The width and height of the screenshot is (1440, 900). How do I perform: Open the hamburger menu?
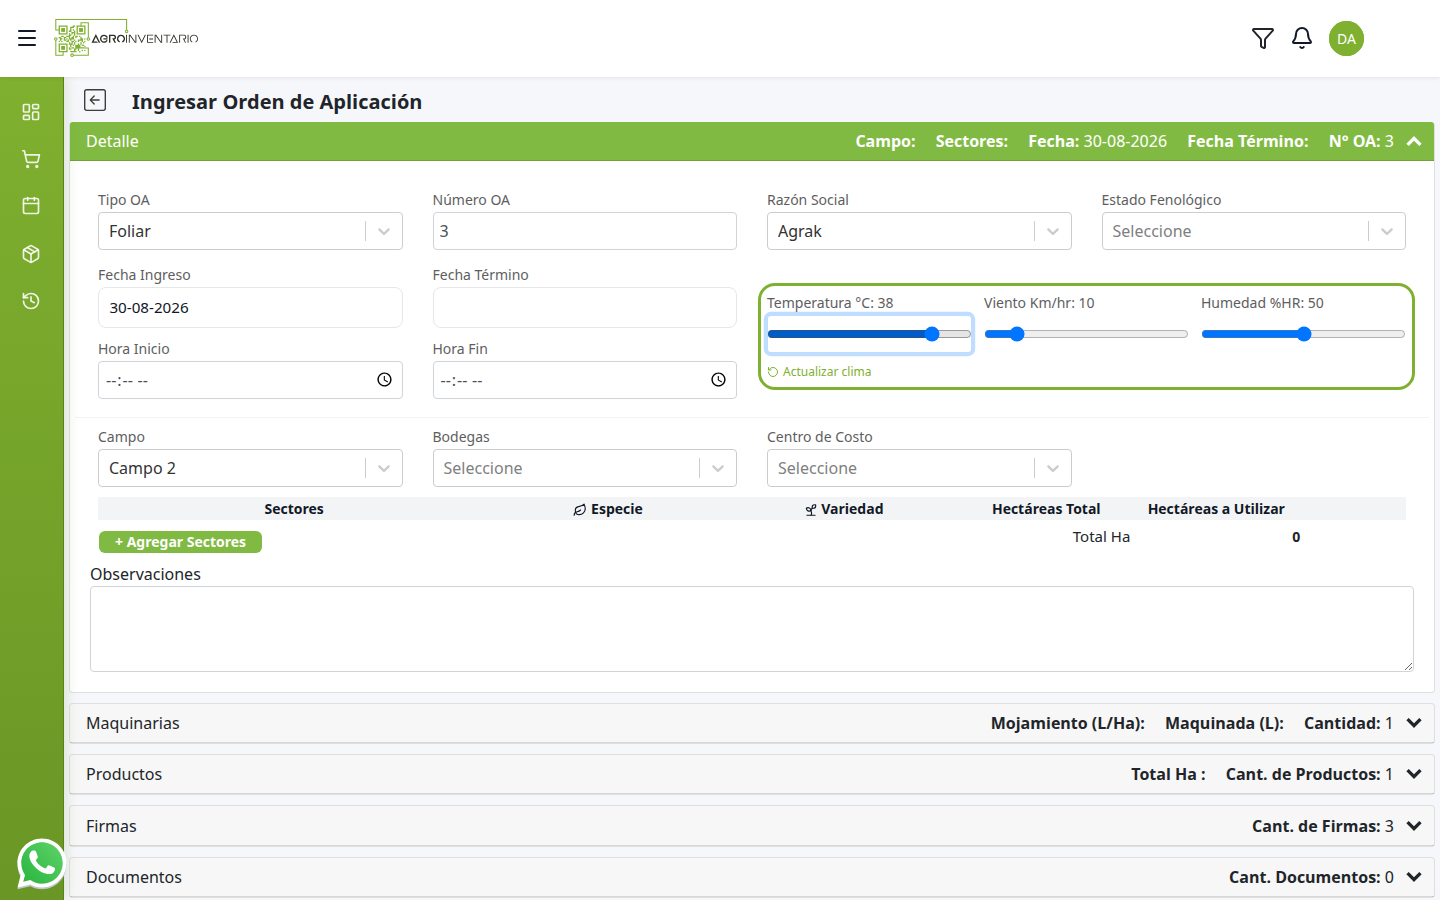tap(27, 38)
